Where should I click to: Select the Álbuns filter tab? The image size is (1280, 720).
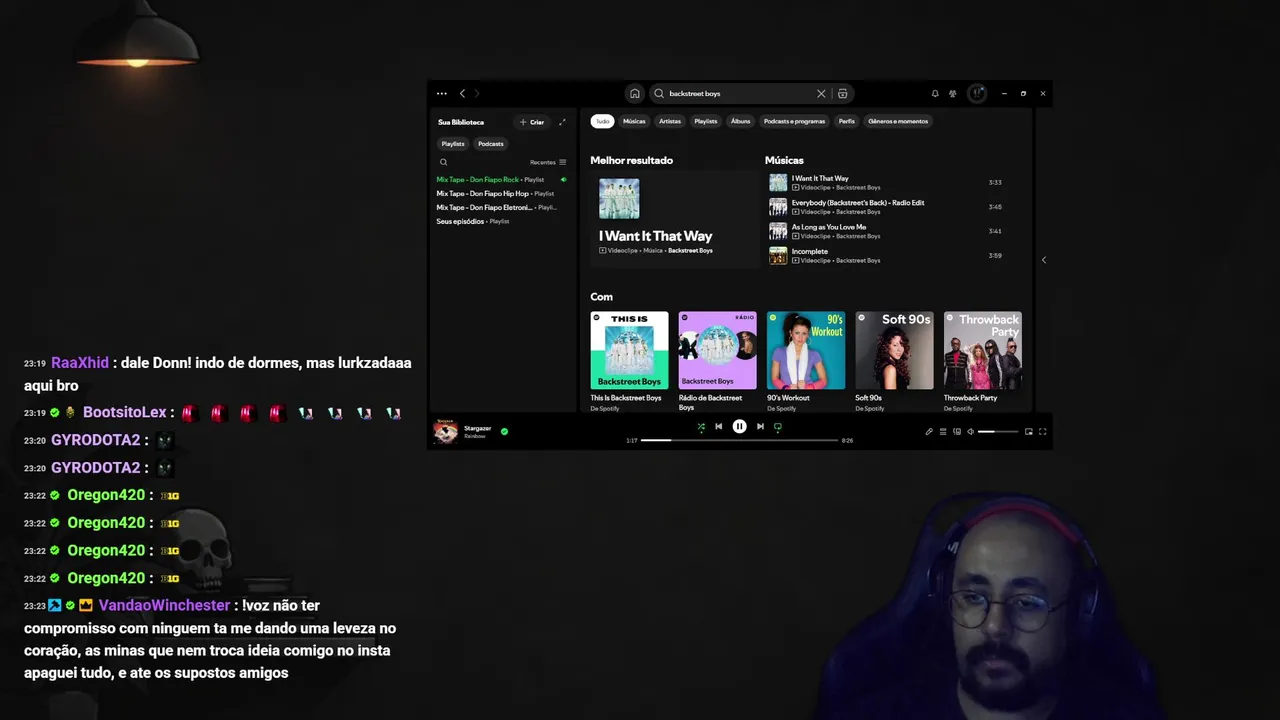[x=740, y=121]
